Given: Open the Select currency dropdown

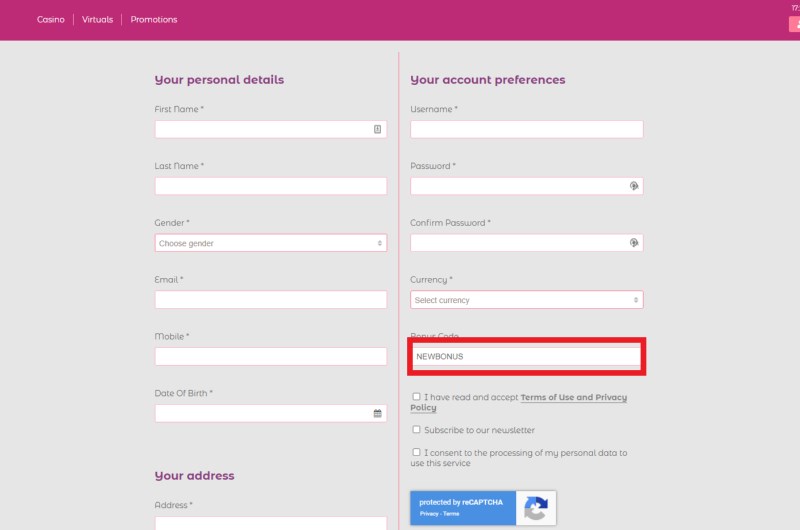Looking at the screenshot, I should 527,300.
